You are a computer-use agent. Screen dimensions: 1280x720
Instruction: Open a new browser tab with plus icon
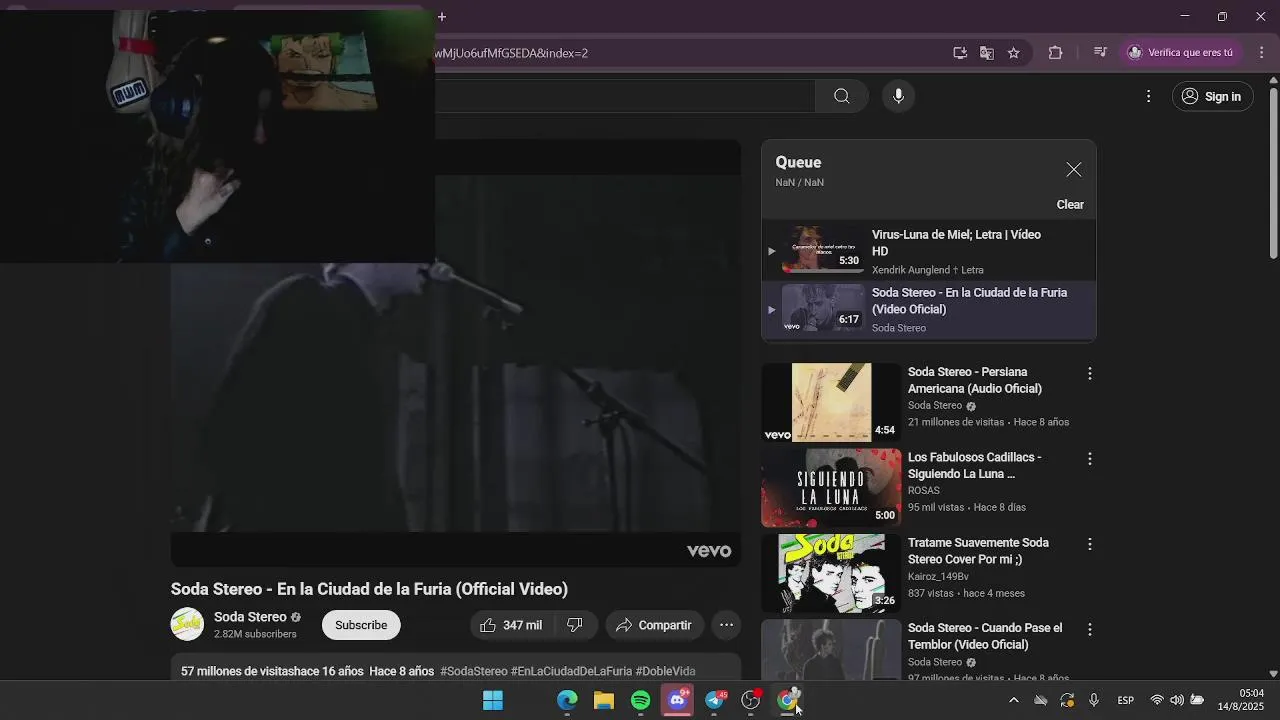(x=442, y=16)
